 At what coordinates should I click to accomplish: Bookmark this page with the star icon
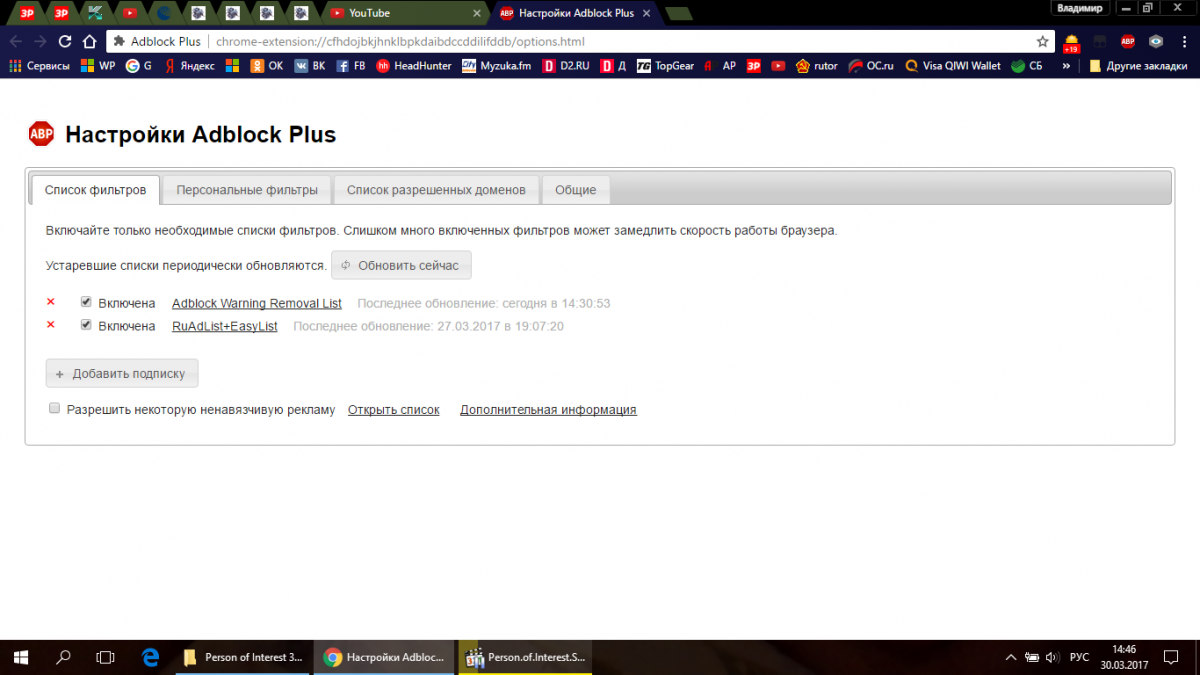tap(1043, 42)
